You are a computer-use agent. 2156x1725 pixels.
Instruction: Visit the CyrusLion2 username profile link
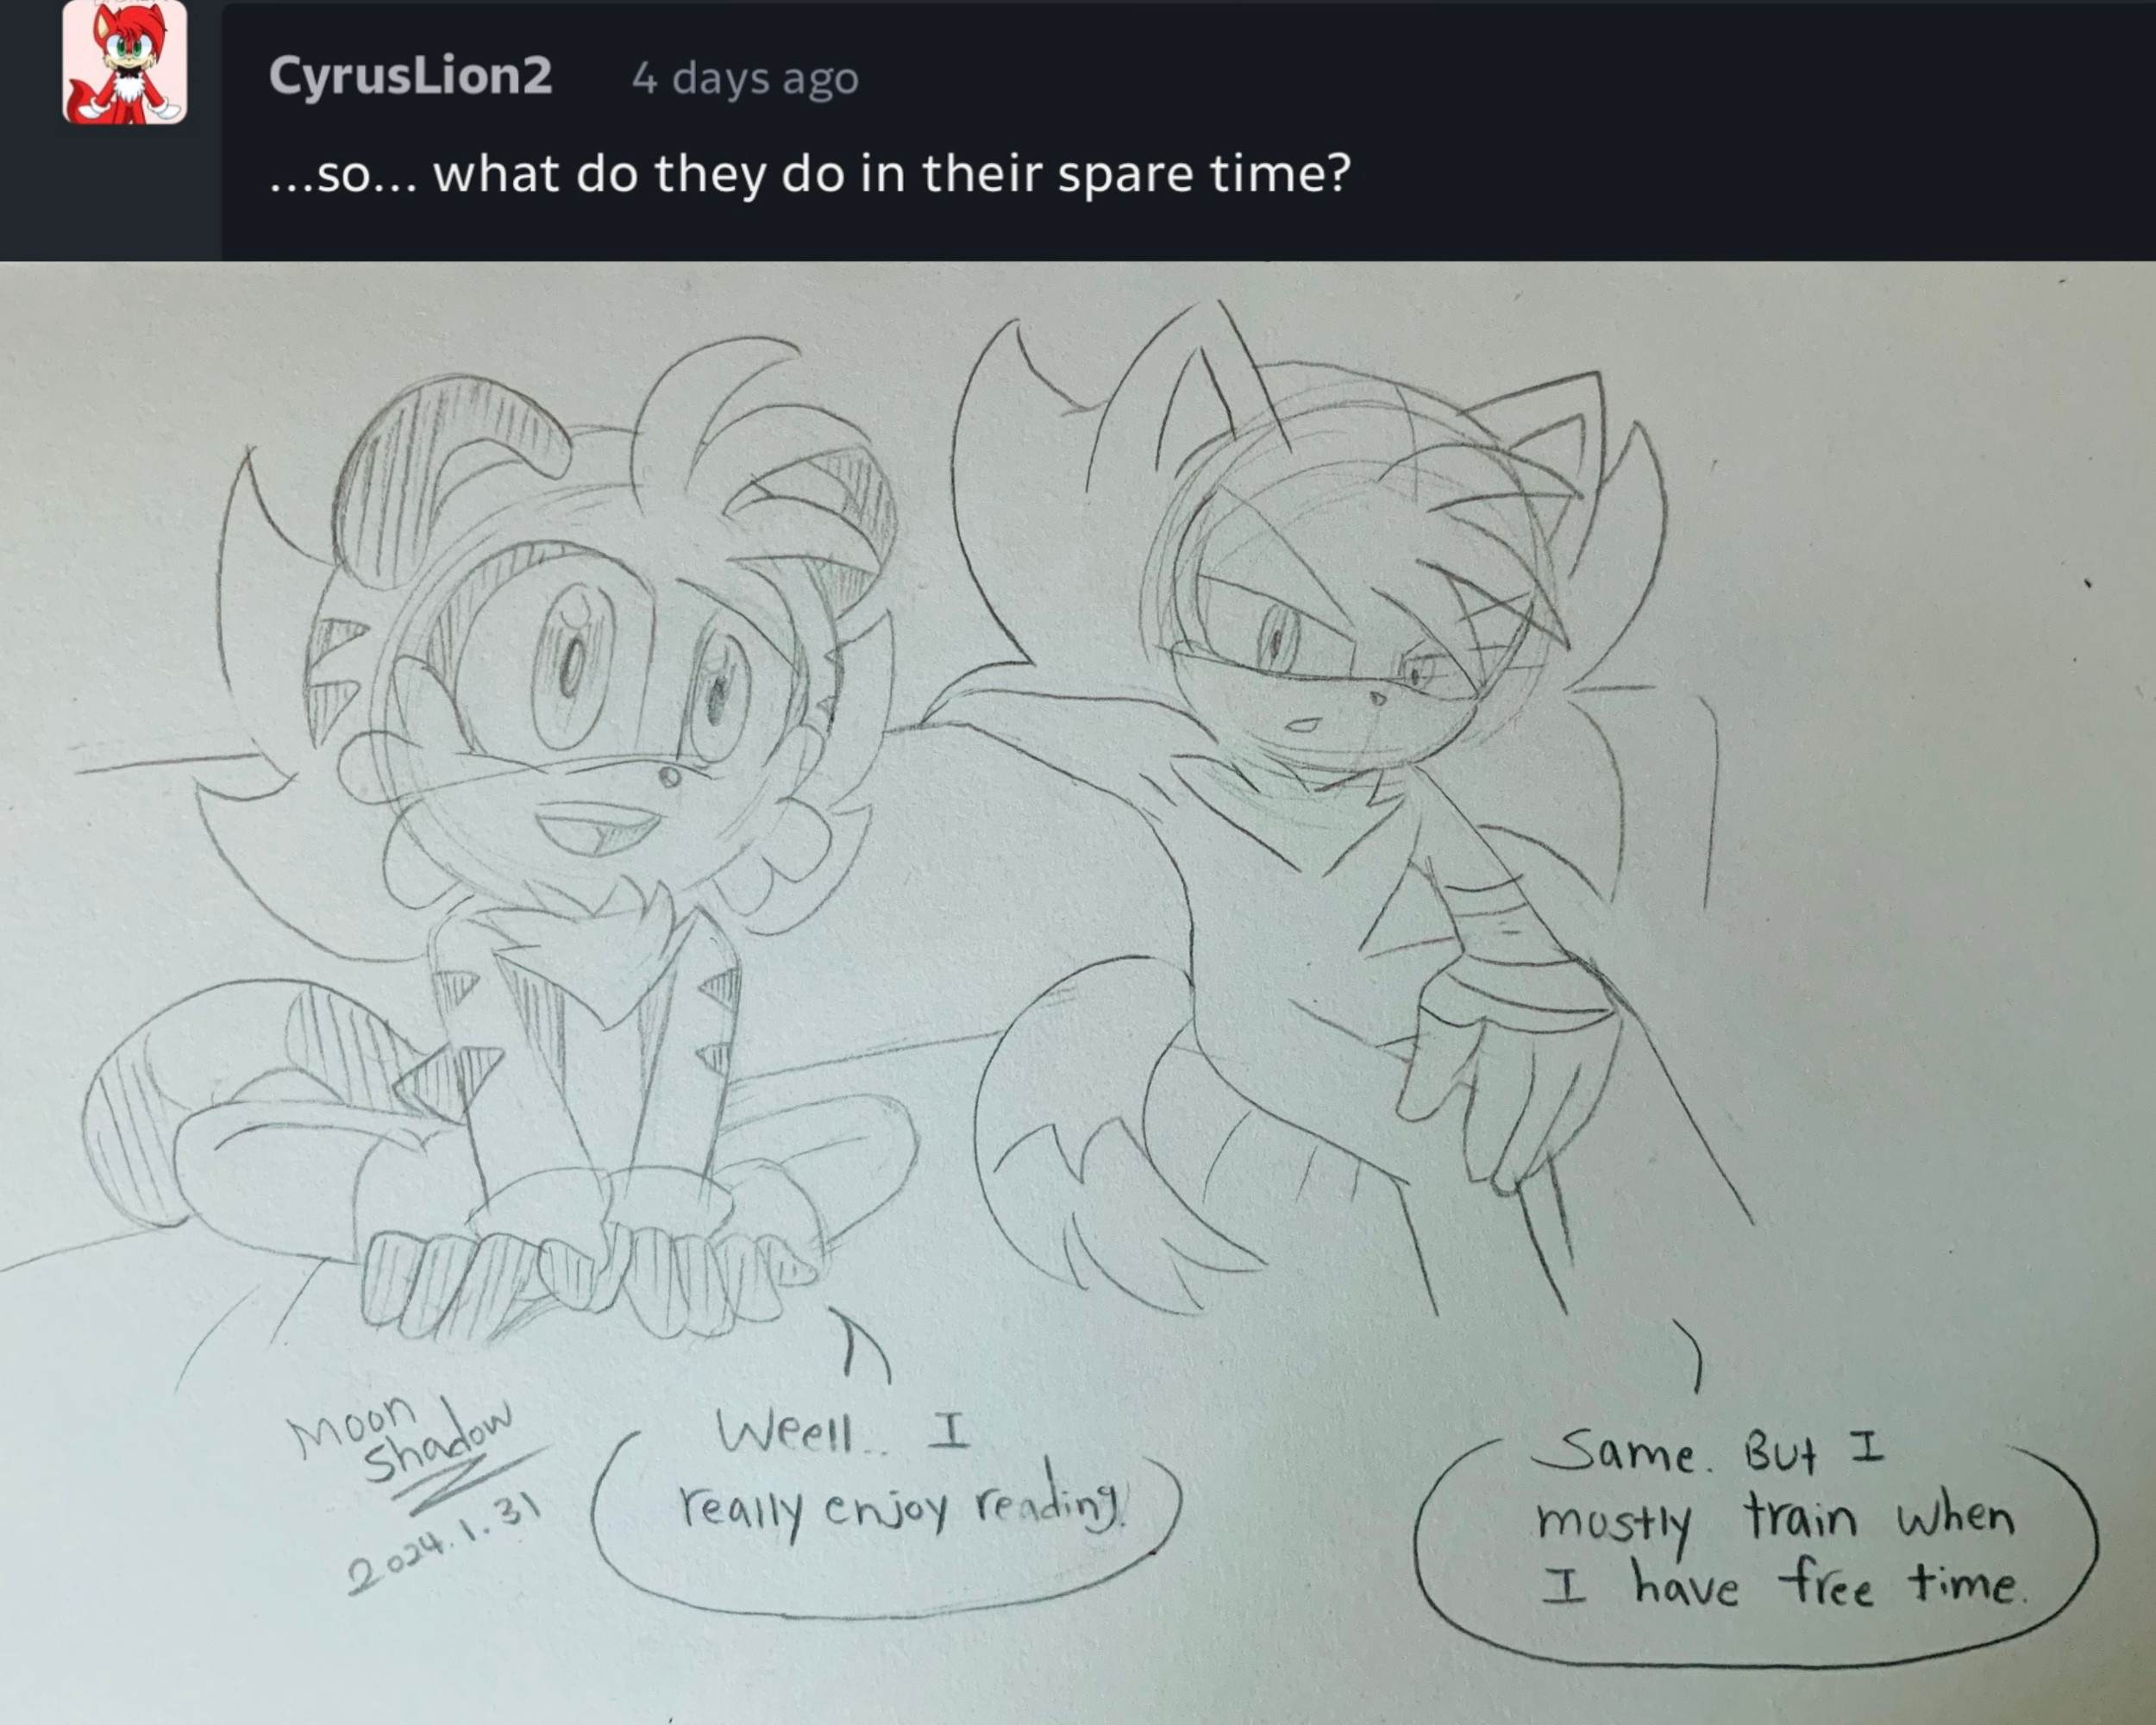(410, 76)
